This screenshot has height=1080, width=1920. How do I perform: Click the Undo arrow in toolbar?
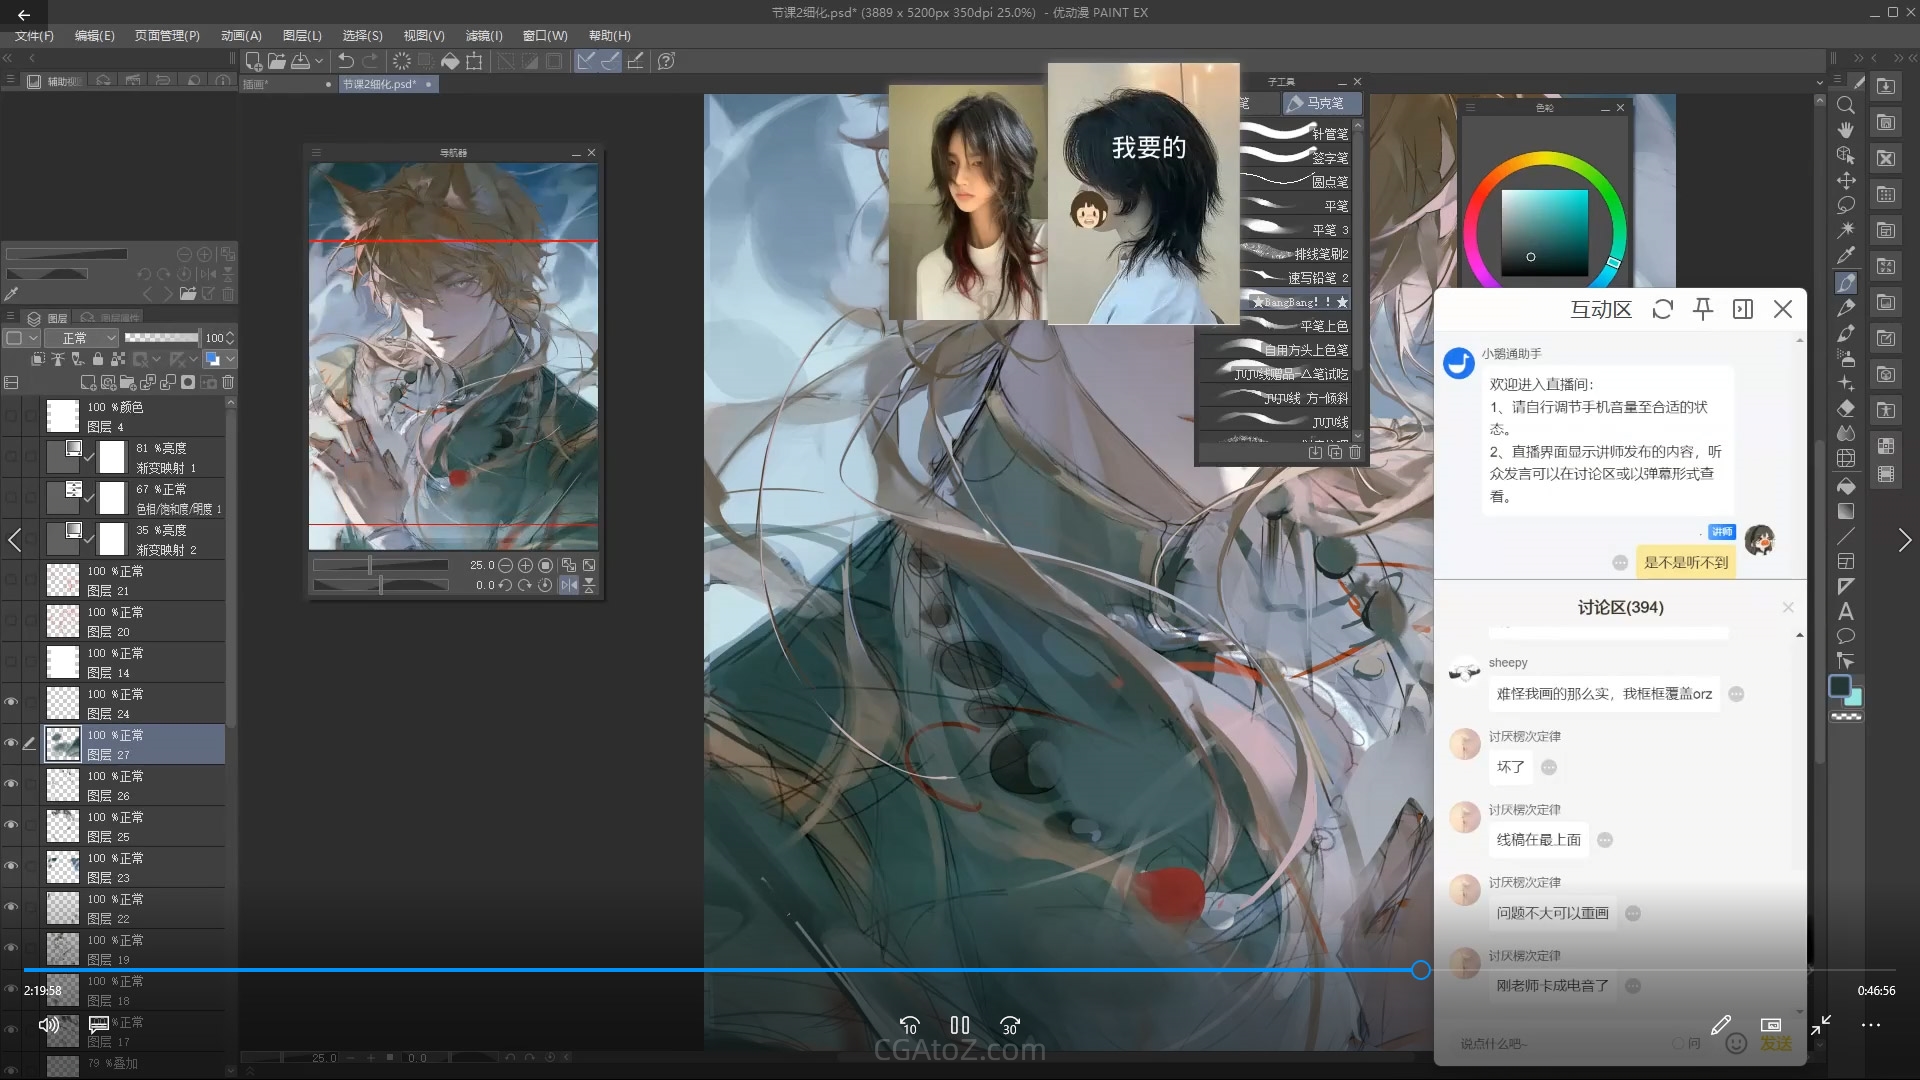[x=346, y=61]
